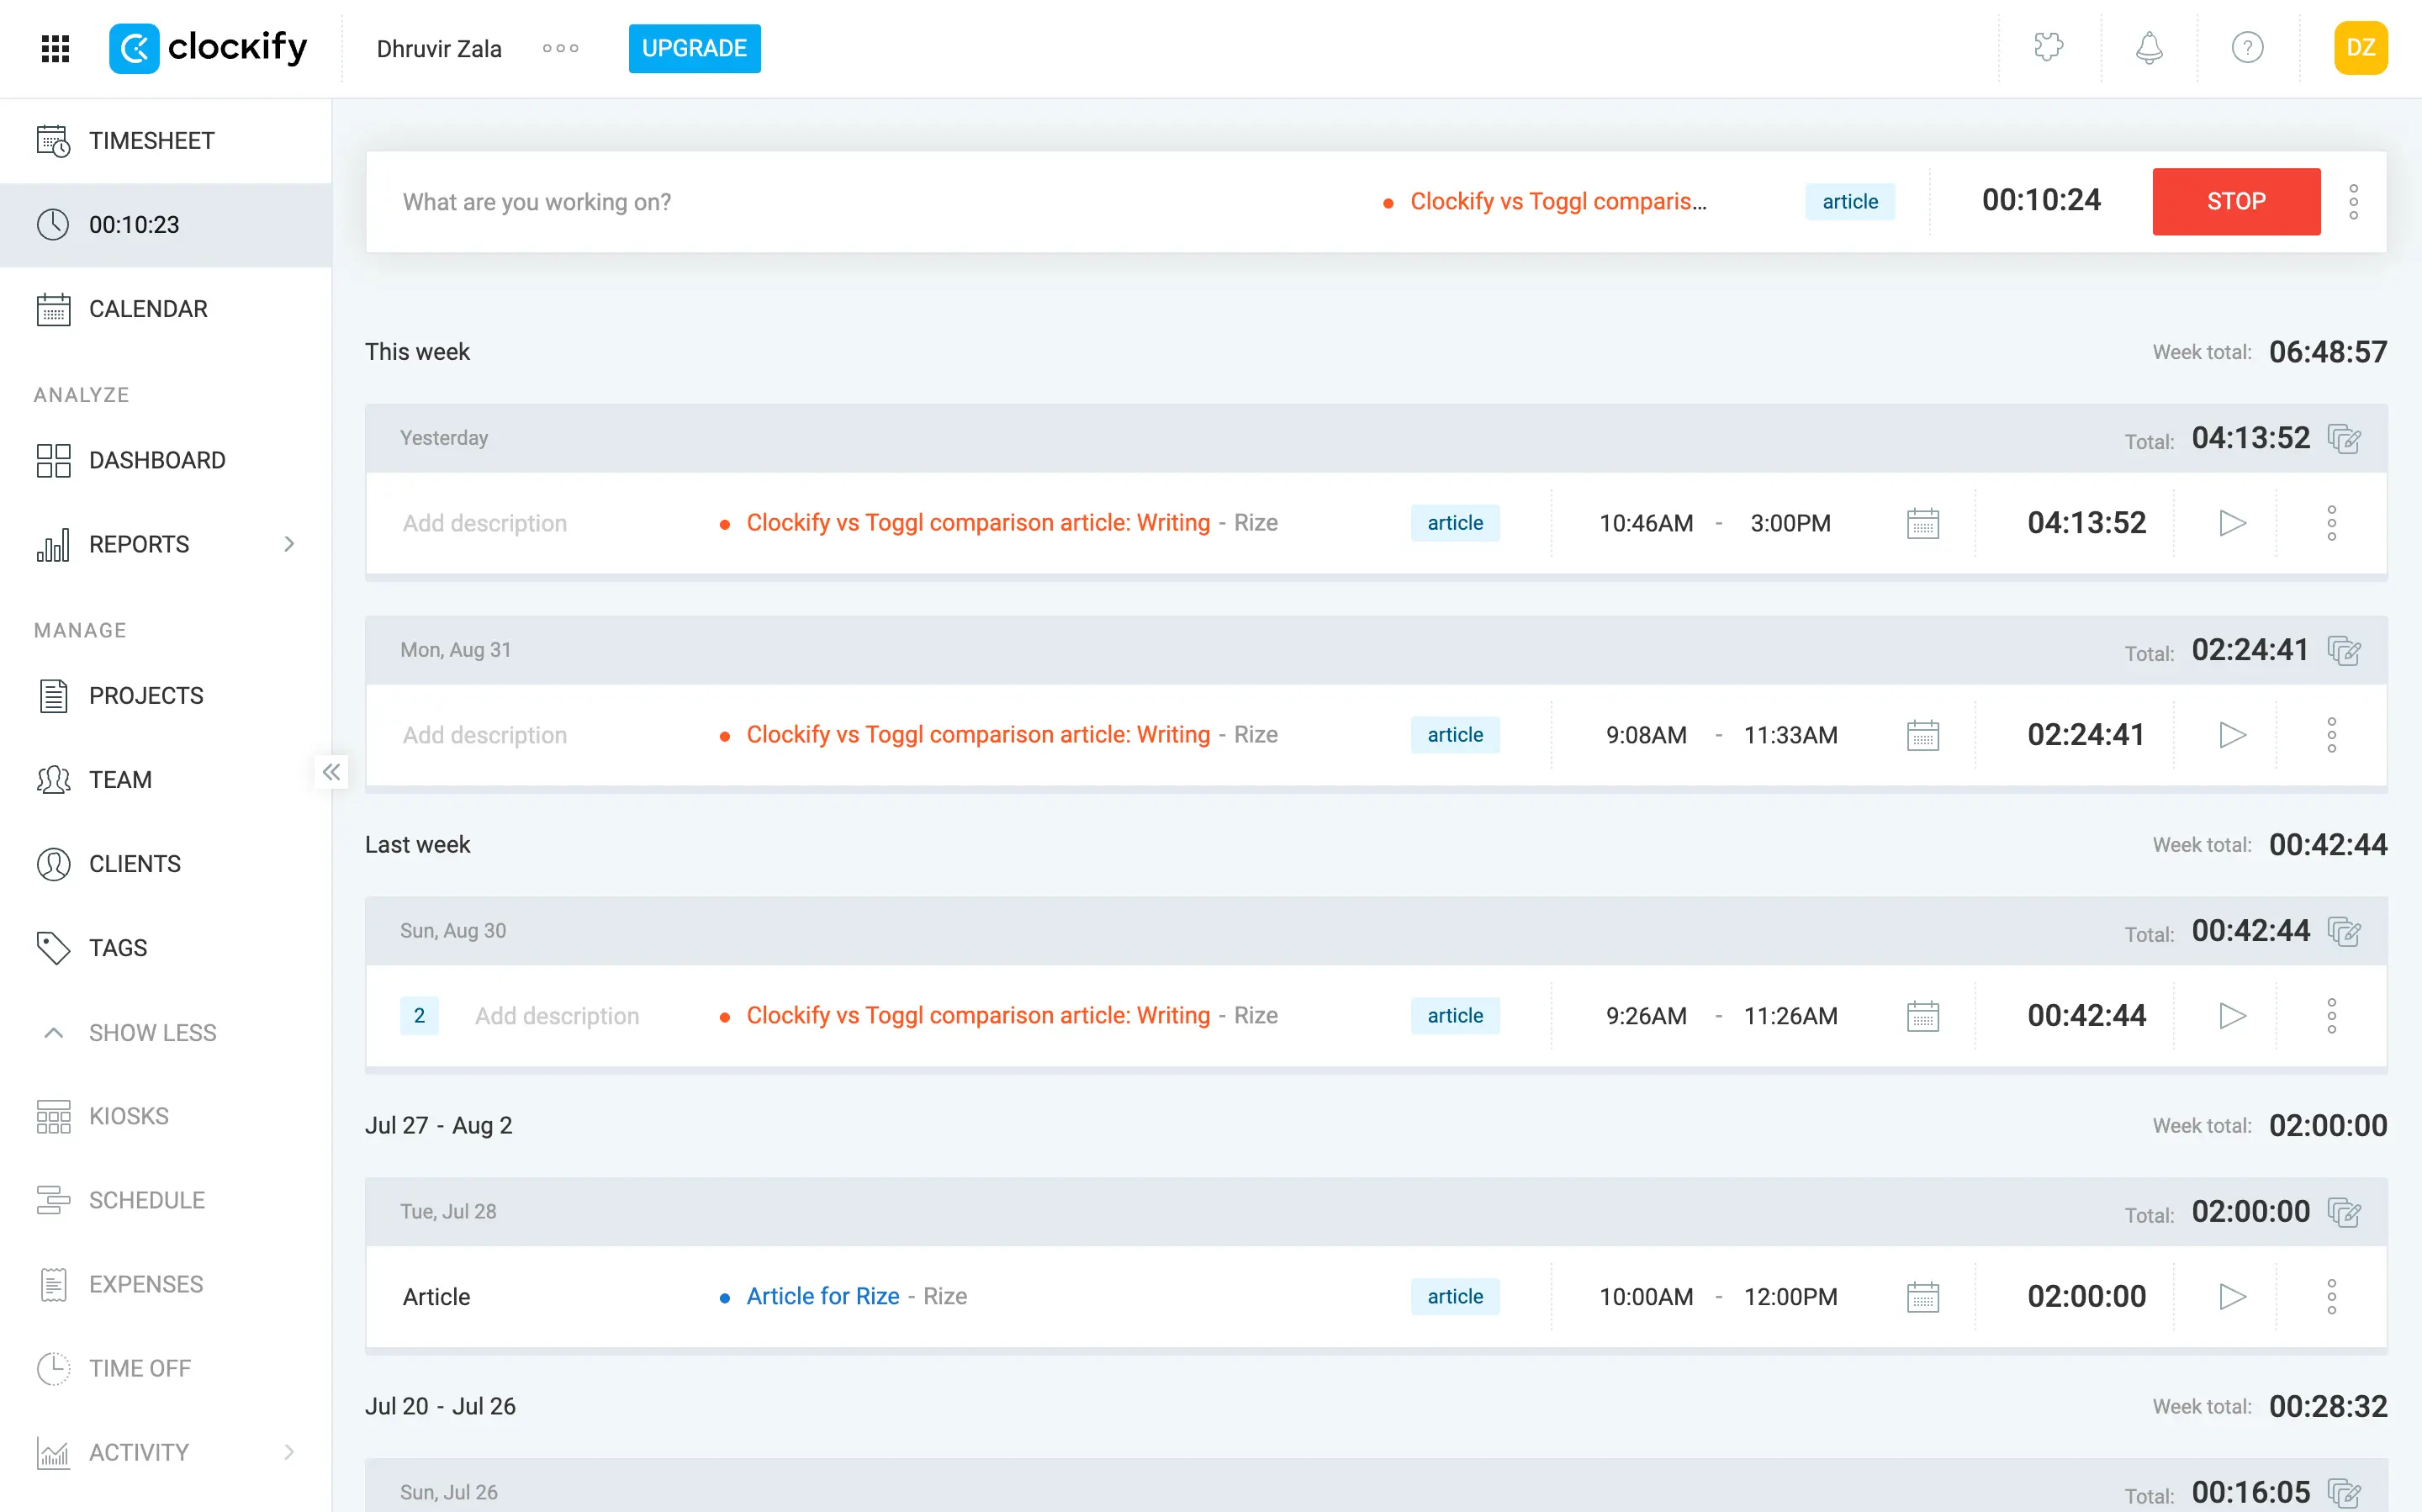The height and width of the screenshot is (1512, 2422).
Task: Open the apps grid launcher
Action: pos(55,48)
